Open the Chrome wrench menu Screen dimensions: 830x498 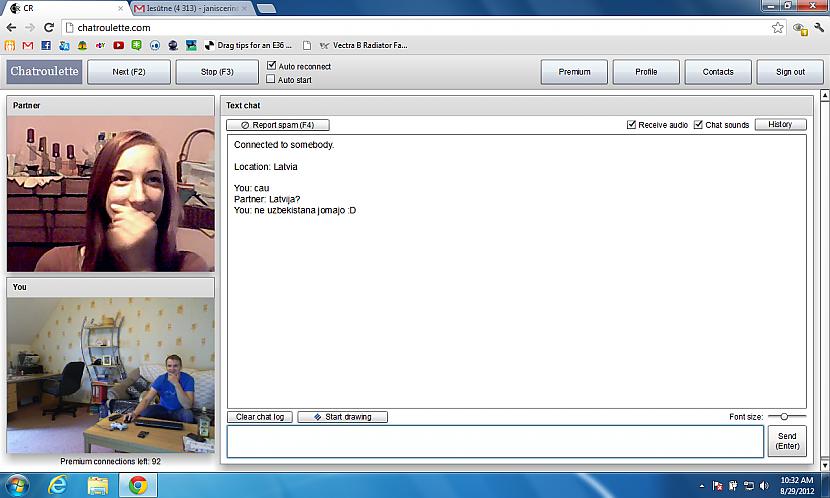pyautogui.click(x=819, y=28)
